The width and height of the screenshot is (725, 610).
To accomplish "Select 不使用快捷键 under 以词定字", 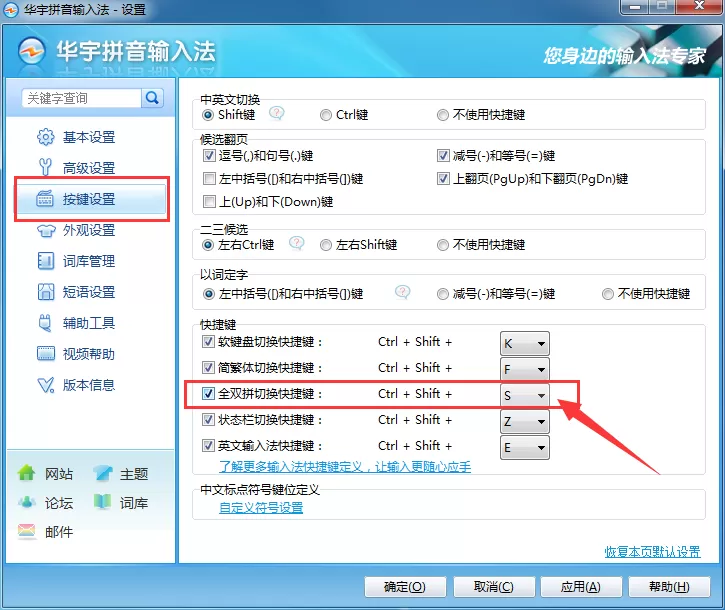I will pyautogui.click(x=608, y=294).
